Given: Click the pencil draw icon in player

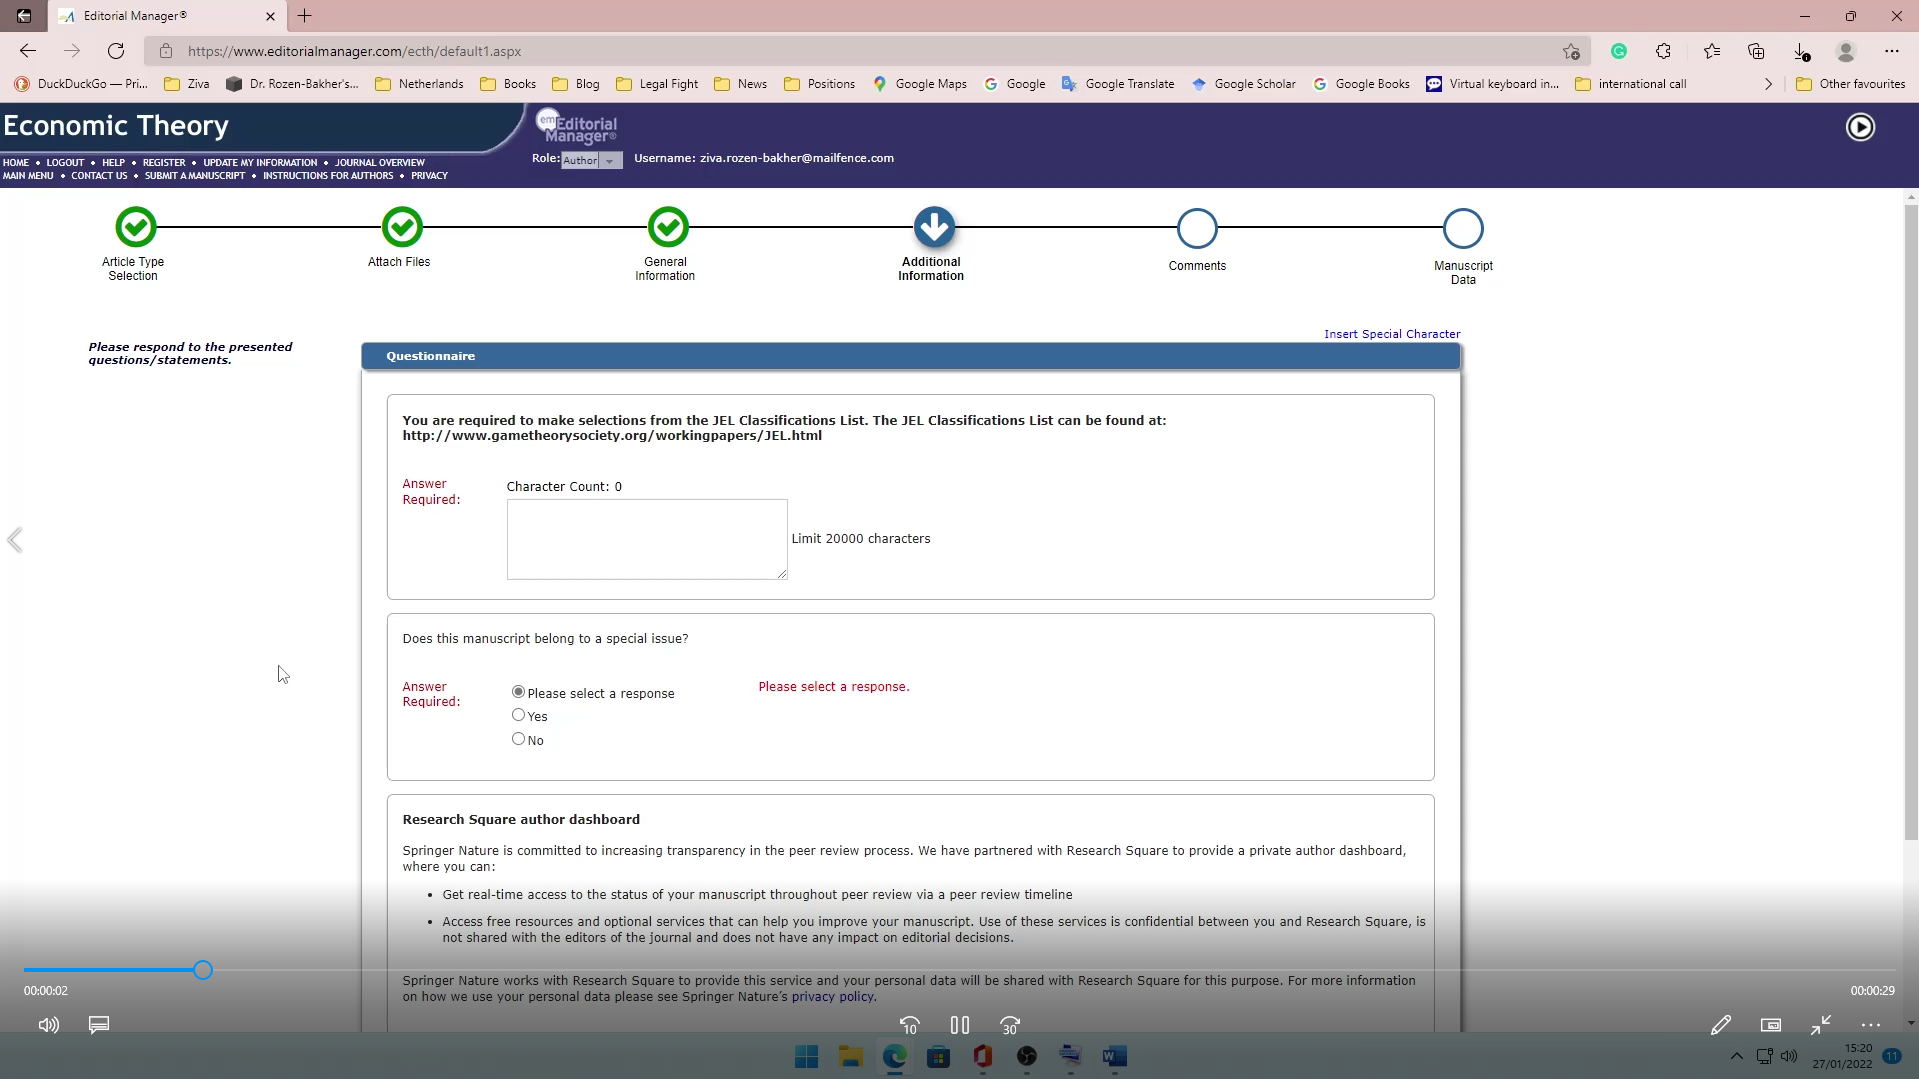Looking at the screenshot, I should [x=1721, y=1025].
